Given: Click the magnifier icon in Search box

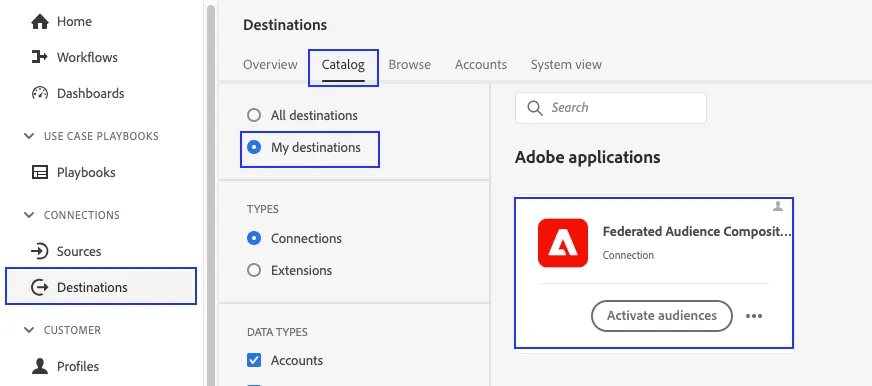Looking at the screenshot, I should click(x=534, y=108).
